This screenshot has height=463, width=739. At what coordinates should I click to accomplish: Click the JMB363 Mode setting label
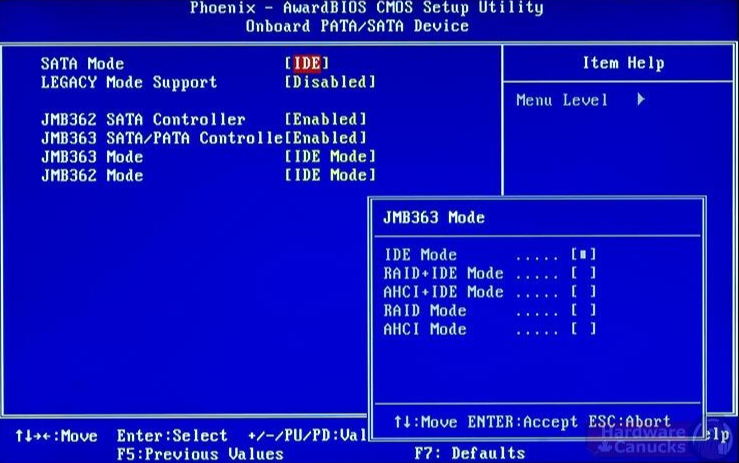click(92, 157)
